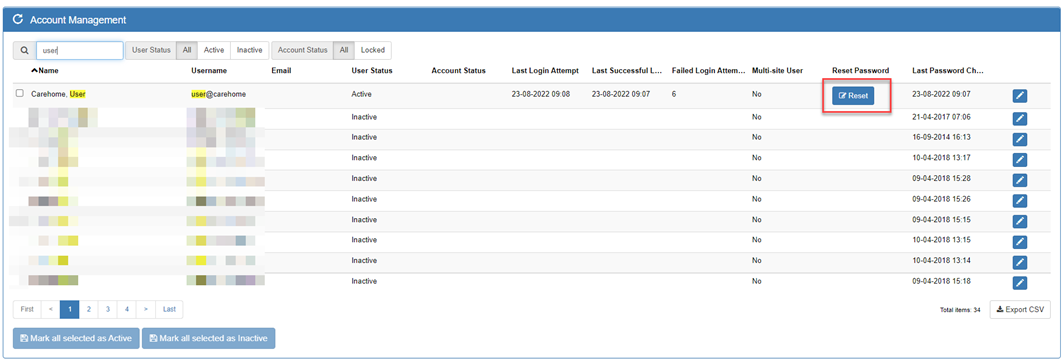Show only Locked accounts

pyautogui.click(x=373, y=50)
